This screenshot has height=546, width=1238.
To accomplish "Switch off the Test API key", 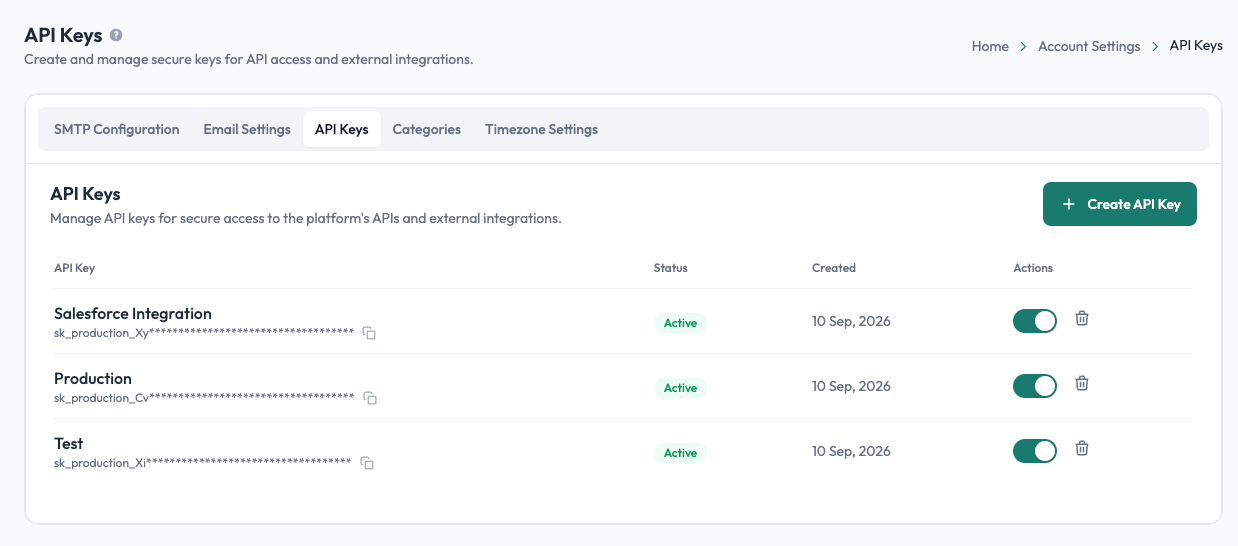I will tap(1035, 451).
